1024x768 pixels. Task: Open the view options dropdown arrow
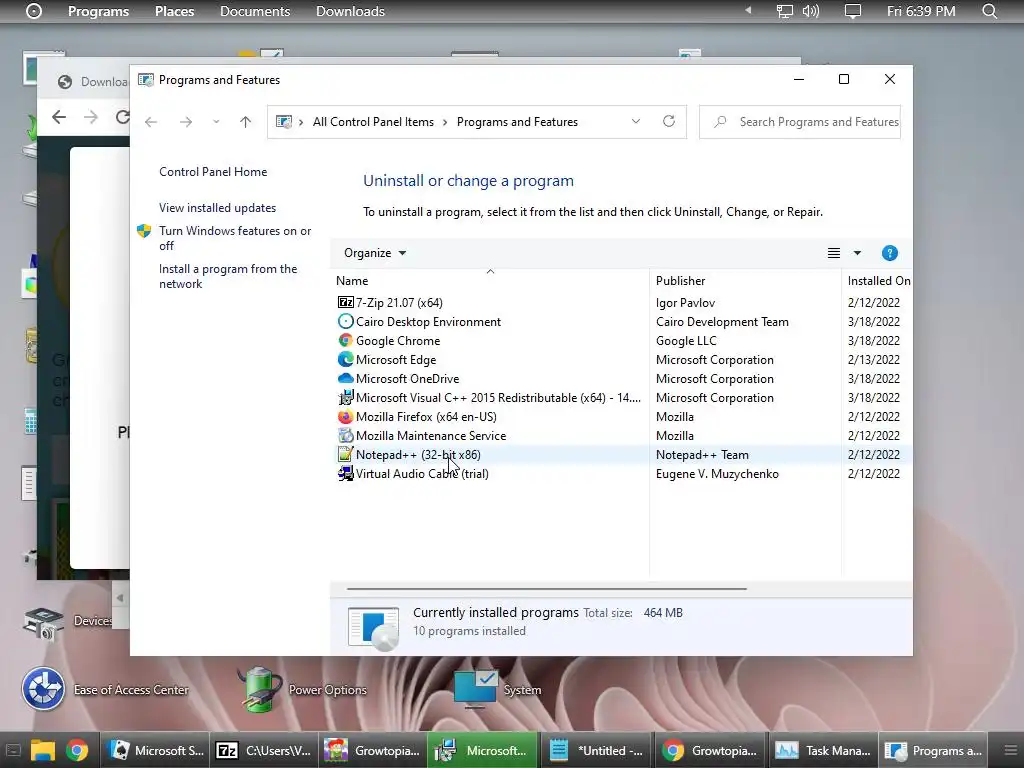click(857, 253)
